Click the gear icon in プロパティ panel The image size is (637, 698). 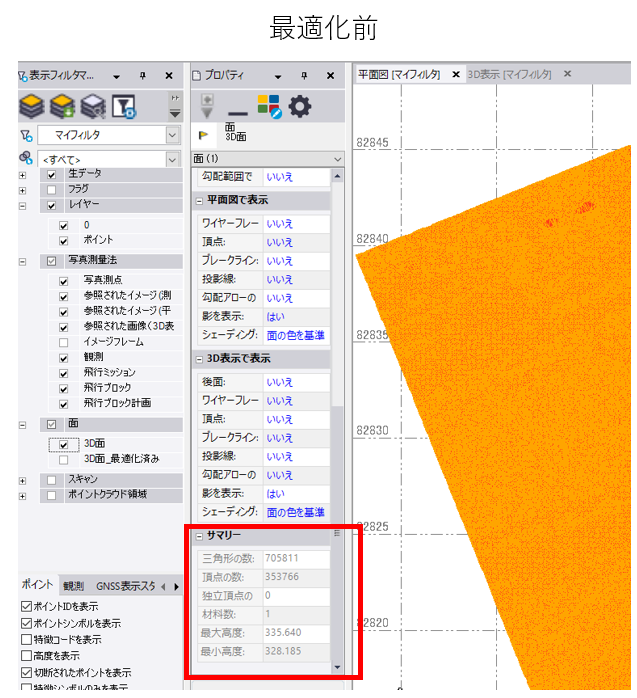(300, 106)
